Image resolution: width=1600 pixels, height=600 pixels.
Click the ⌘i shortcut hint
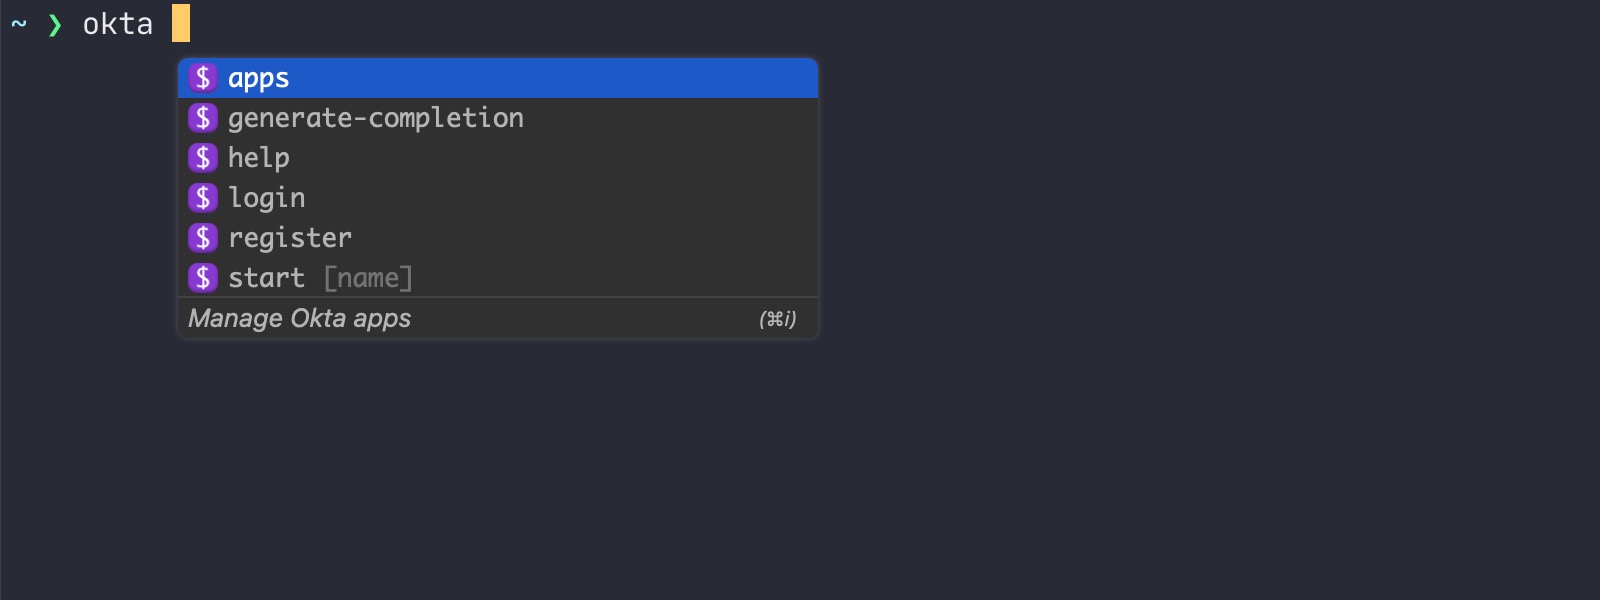click(777, 319)
